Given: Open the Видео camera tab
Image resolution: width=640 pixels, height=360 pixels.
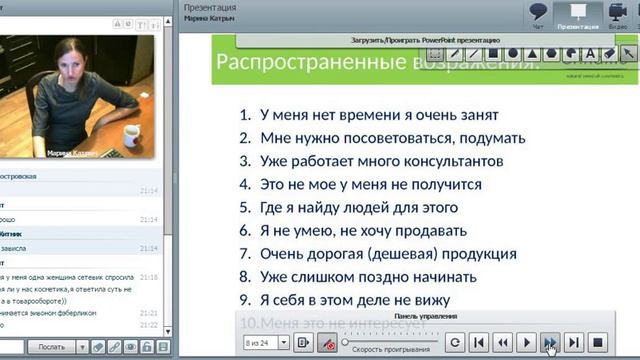Looking at the screenshot, I should (618, 16).
